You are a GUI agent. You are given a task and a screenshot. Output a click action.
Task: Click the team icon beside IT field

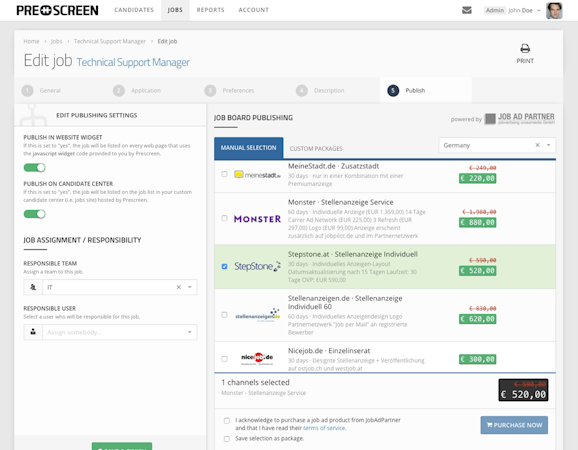point(33,287)
